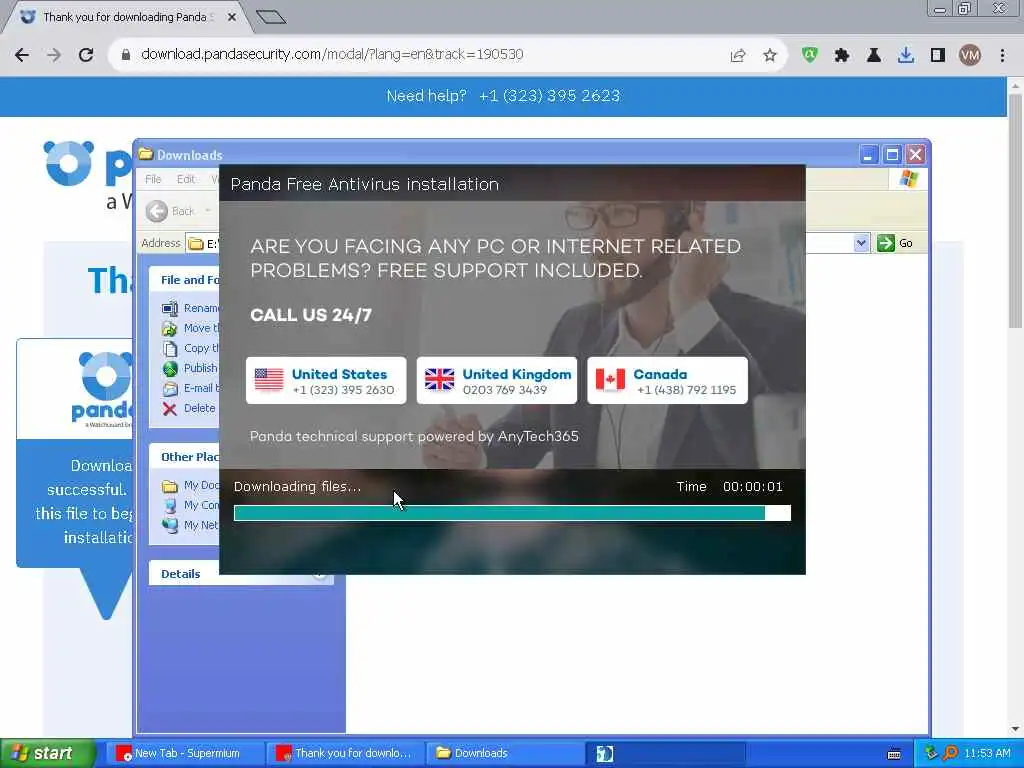1024x768 pixels.
Task: Click the elapsed time 00:00:01
Action: click(752, 487)
